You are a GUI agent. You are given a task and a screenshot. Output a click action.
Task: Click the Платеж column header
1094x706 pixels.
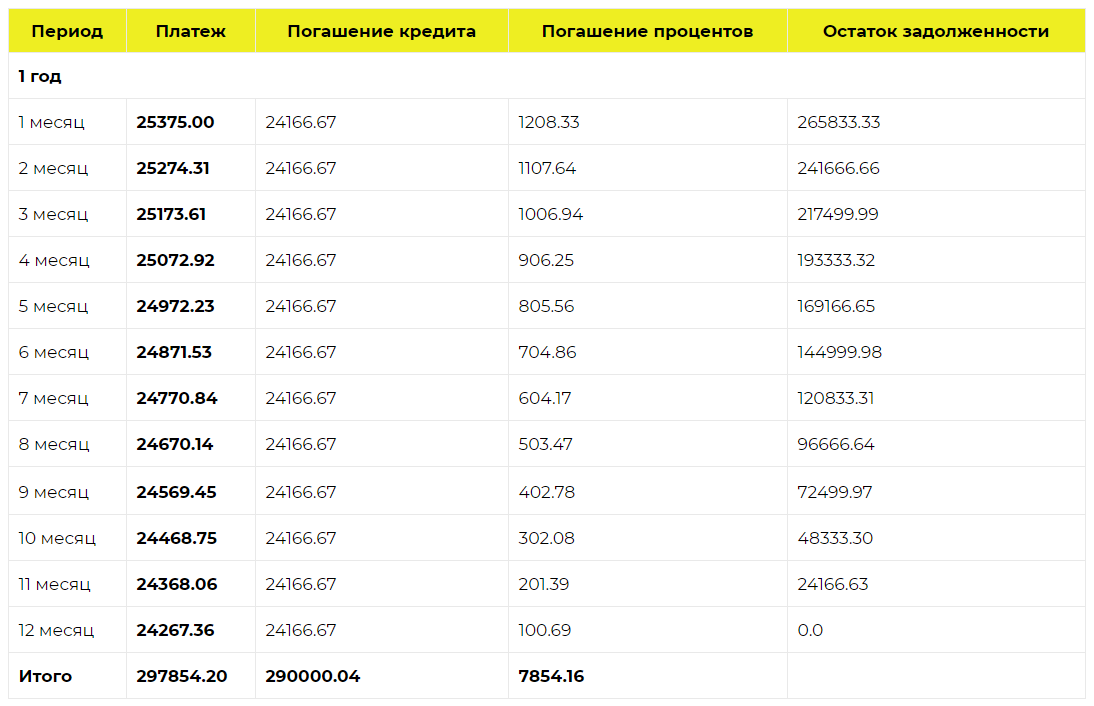coord(190,31)
